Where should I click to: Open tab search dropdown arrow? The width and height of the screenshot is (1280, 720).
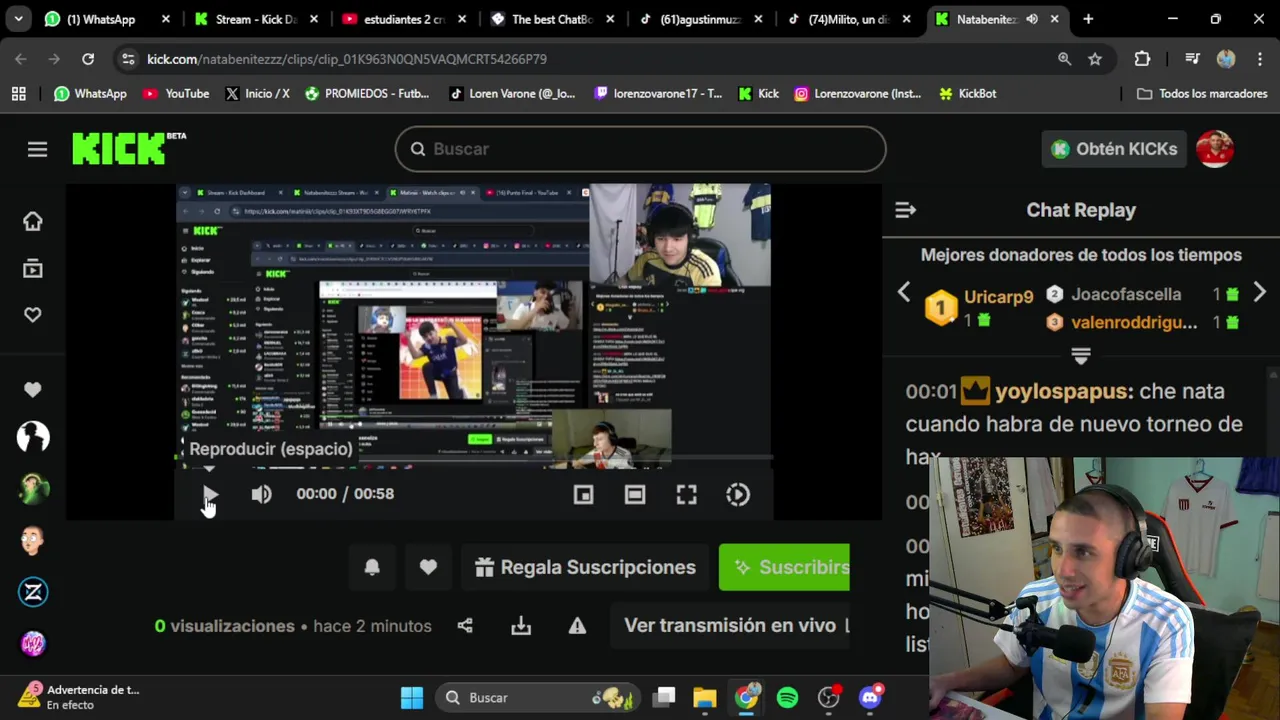[18, 19]
